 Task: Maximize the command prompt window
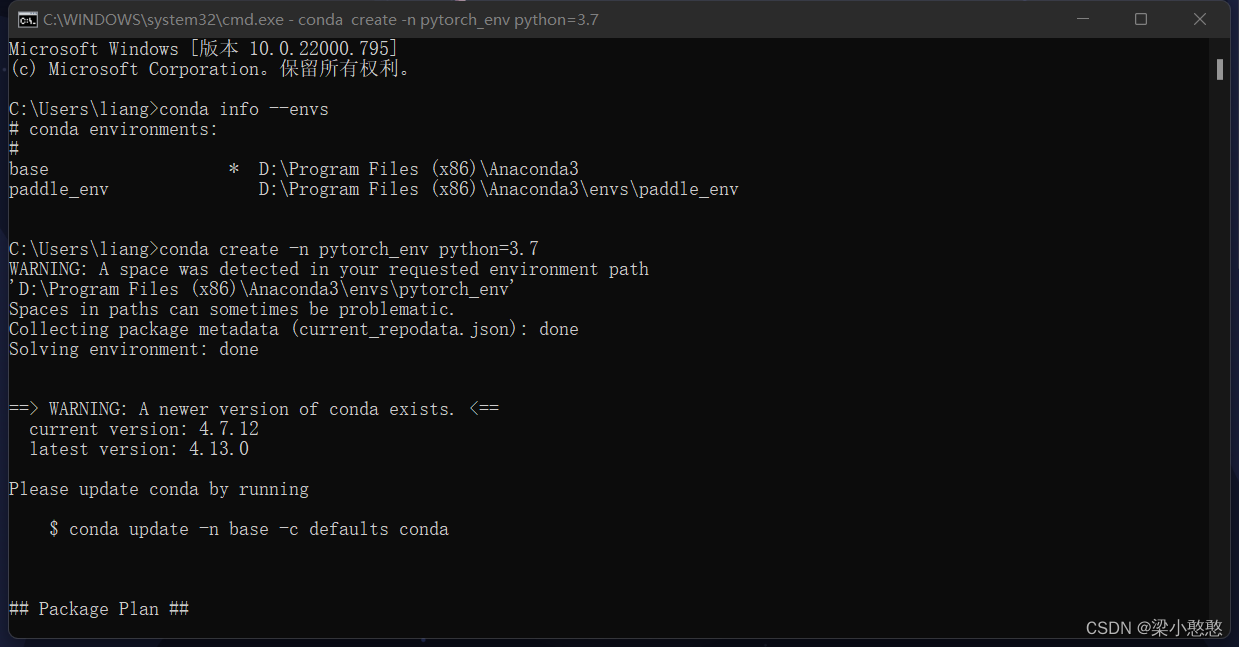click(1141, 19)
